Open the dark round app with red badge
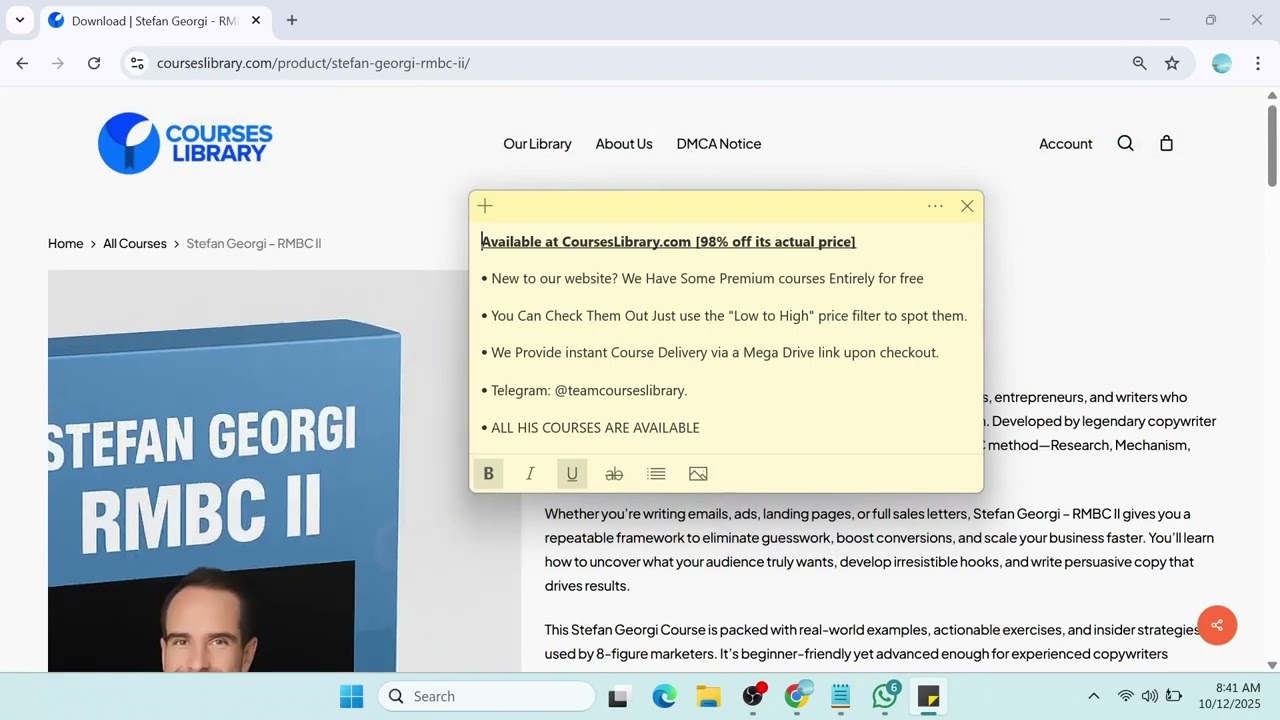 click(x=753, y=696)
